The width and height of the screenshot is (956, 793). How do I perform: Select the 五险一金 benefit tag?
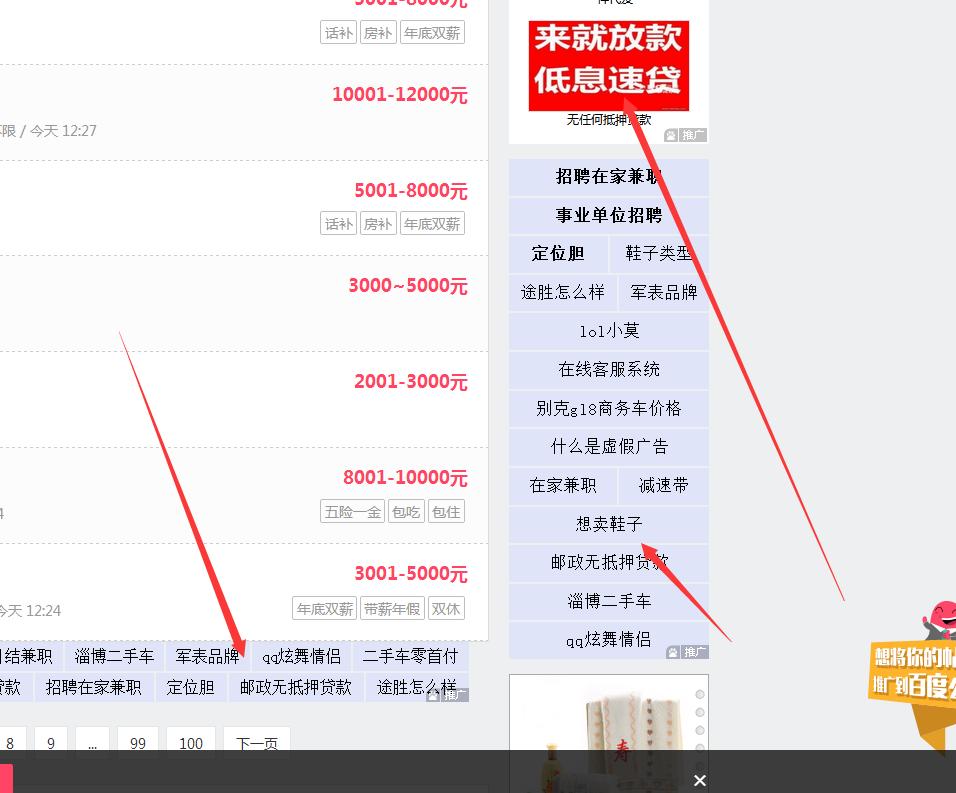pyautogui.click(x=352, y=511)
